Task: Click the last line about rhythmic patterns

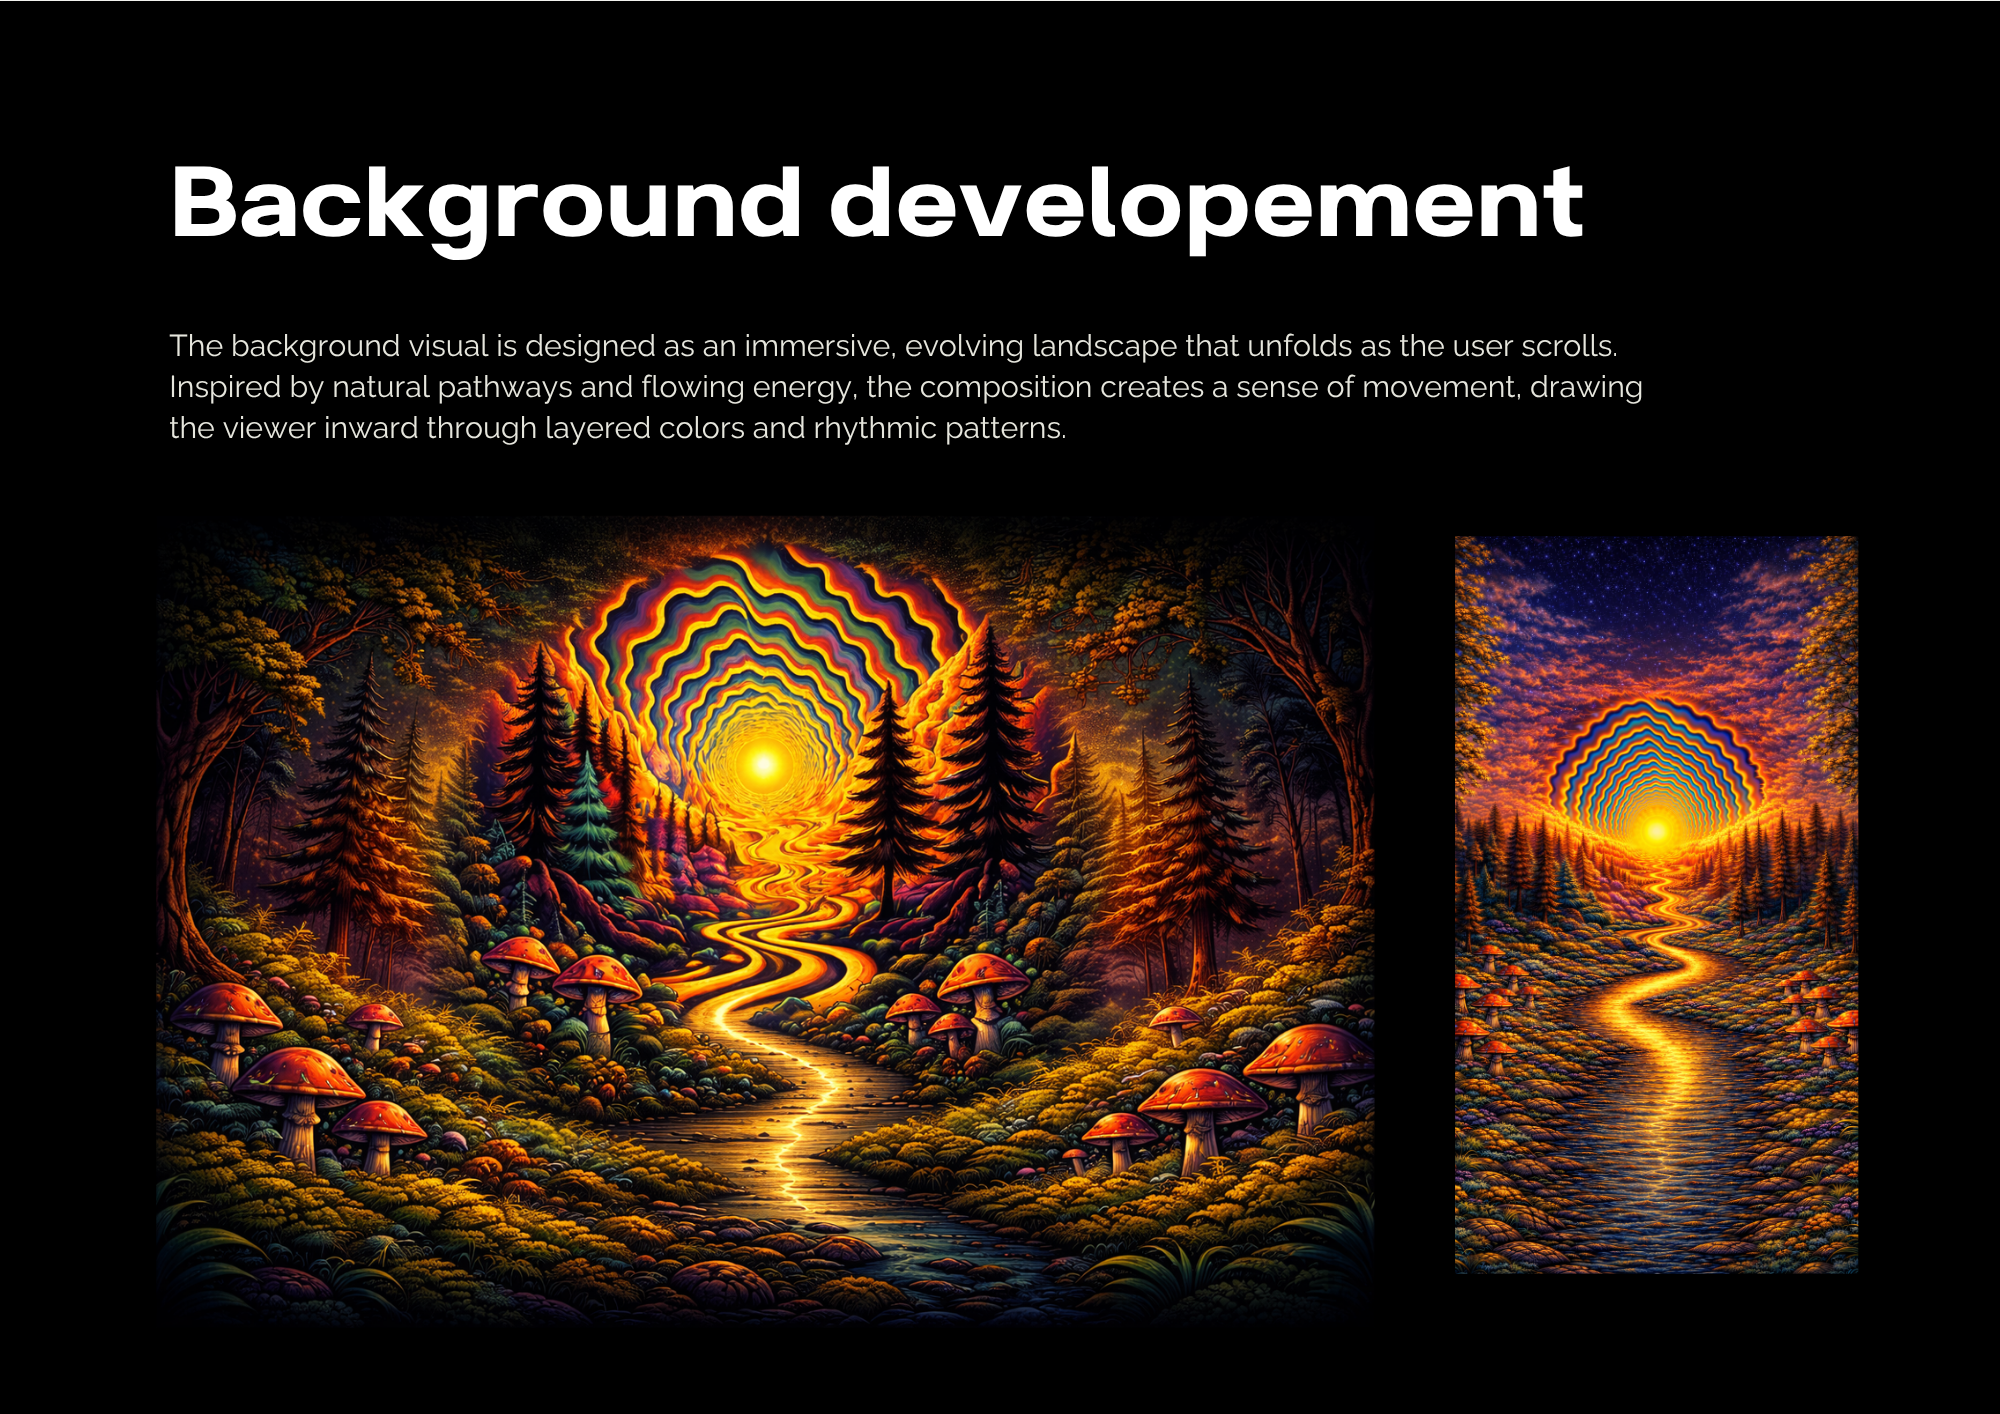Action: click(x=617, y=428)
